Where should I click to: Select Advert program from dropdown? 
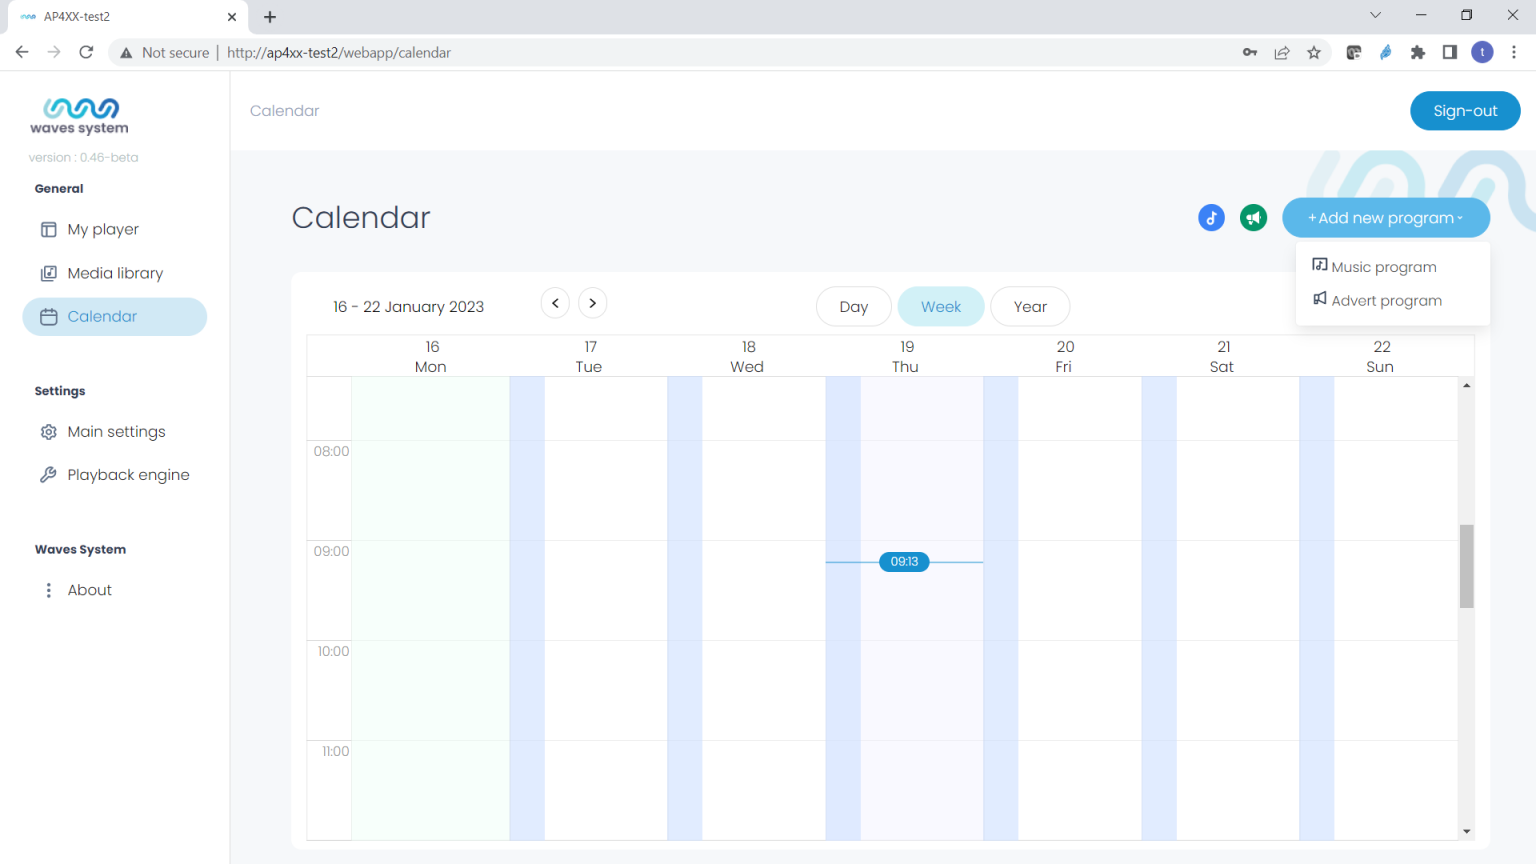[x=1386, y=301]
